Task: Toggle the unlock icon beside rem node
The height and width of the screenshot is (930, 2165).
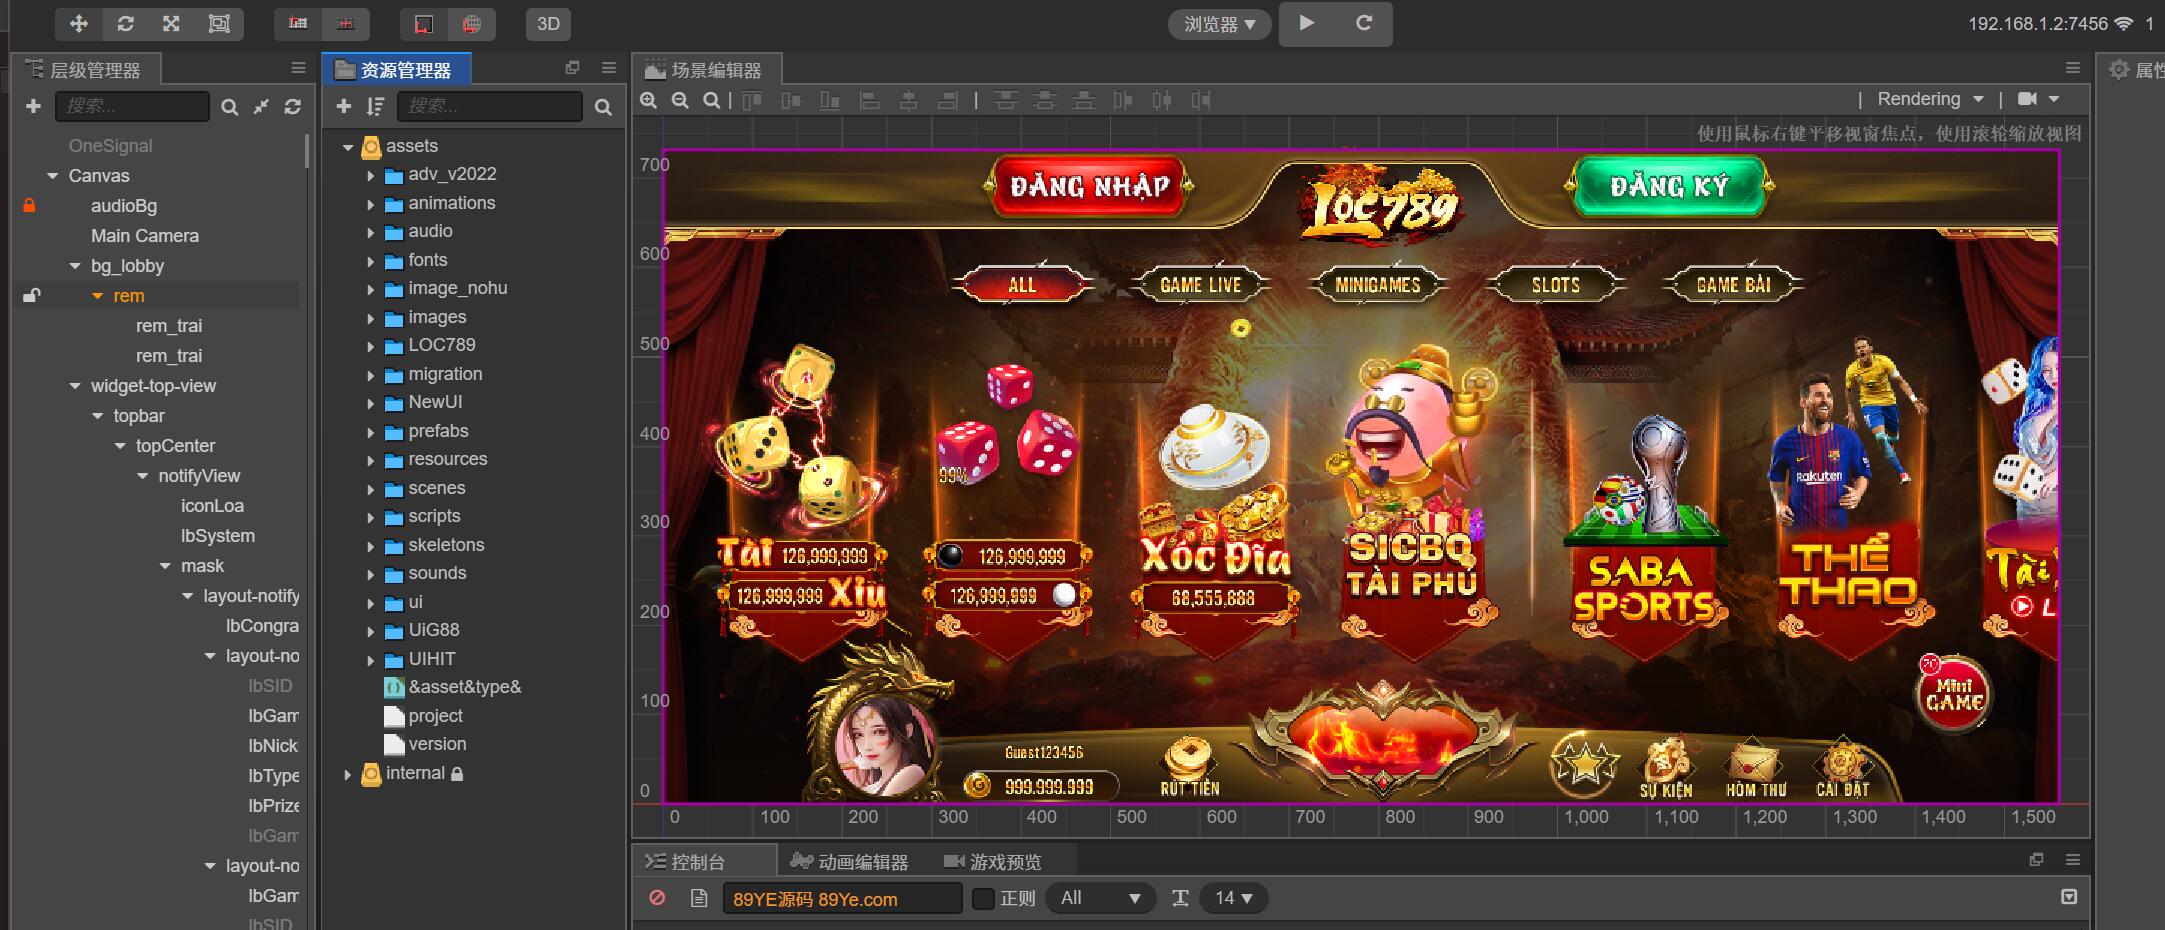Action: [31, 295]
